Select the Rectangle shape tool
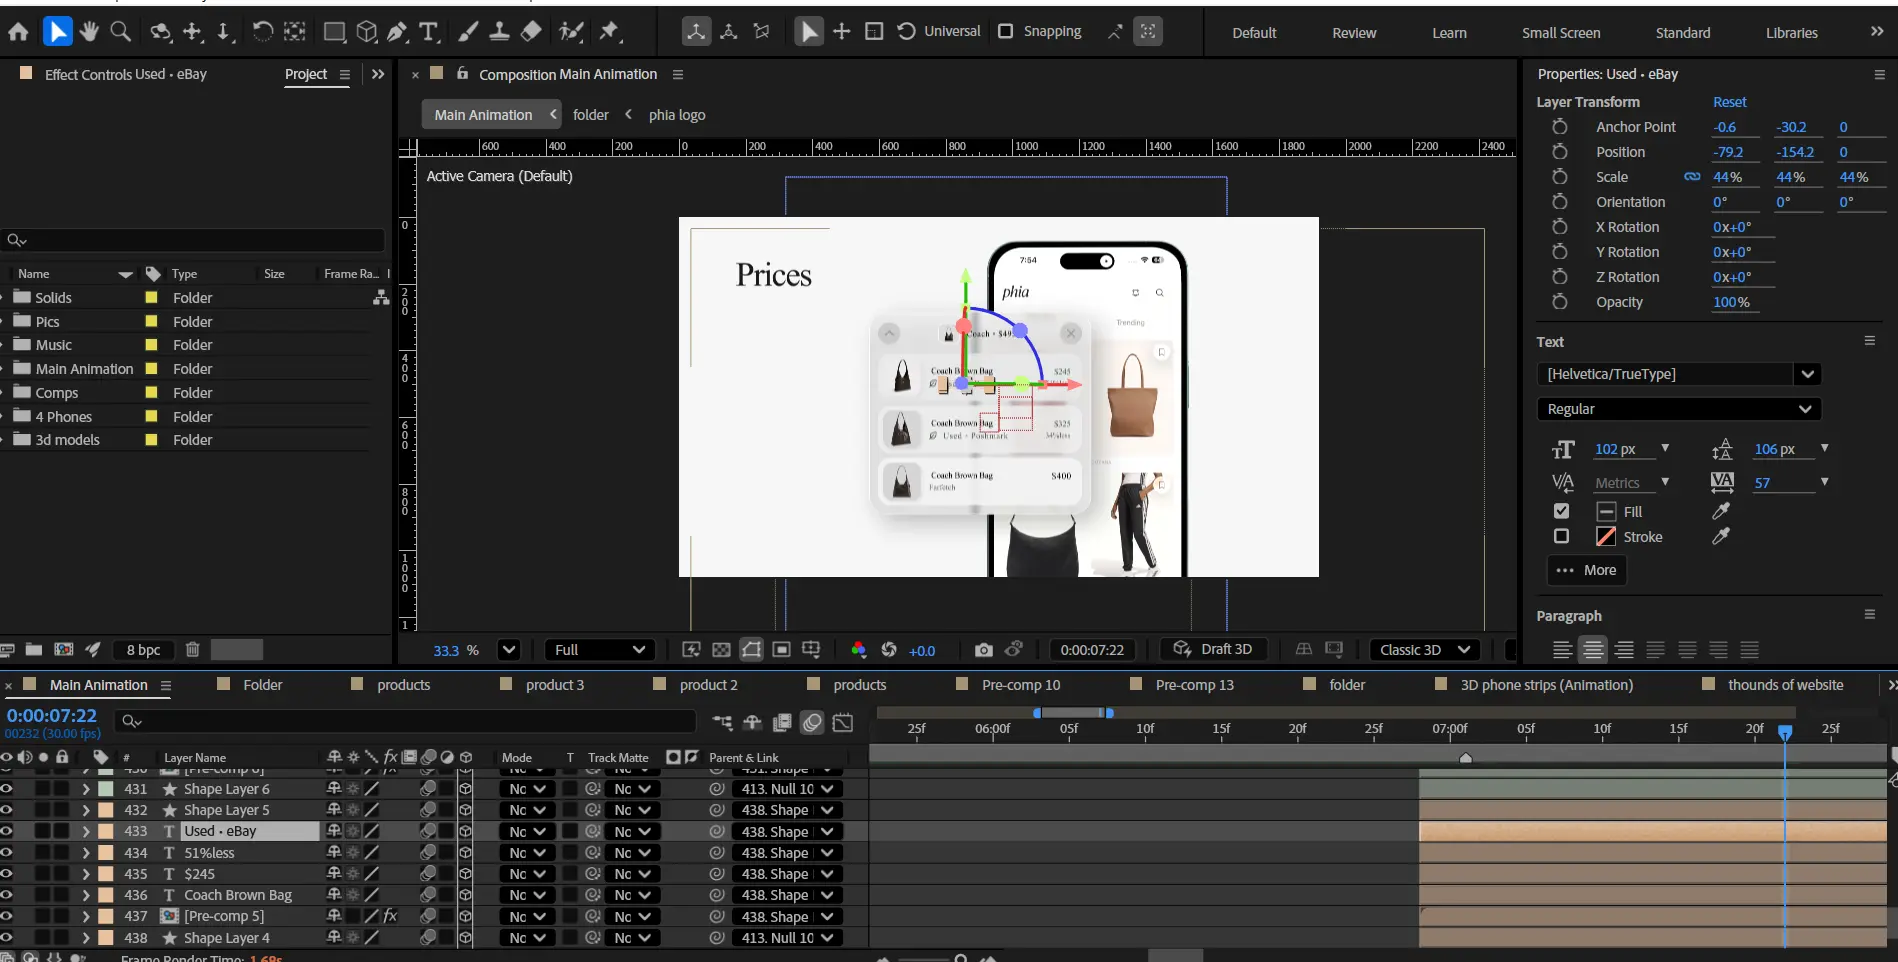This screenshot has height=962, width=1898. (334, 32)
